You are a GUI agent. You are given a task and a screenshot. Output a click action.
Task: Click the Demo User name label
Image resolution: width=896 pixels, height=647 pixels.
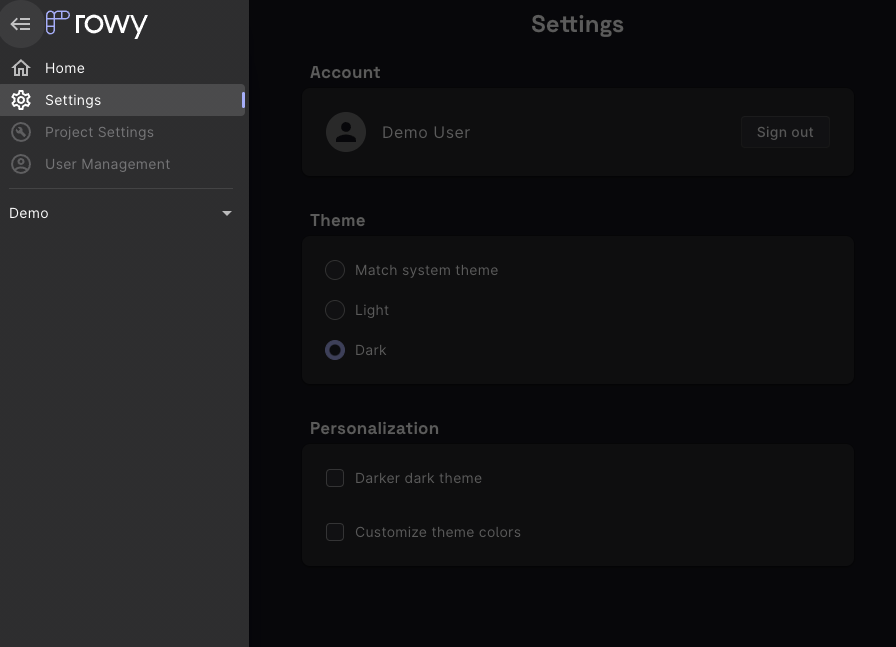(x=426, y=131)
